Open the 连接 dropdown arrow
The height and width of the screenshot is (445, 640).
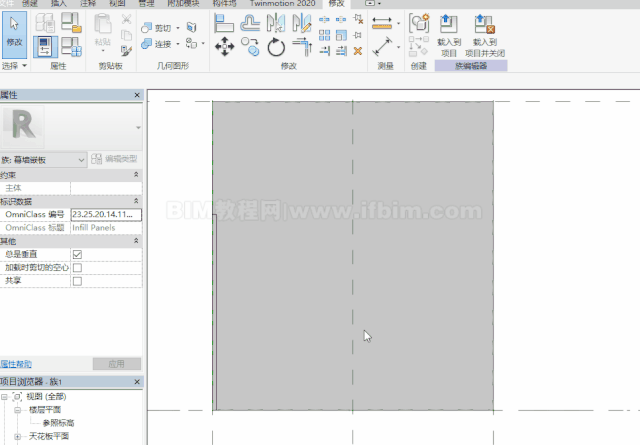[178, 44]
